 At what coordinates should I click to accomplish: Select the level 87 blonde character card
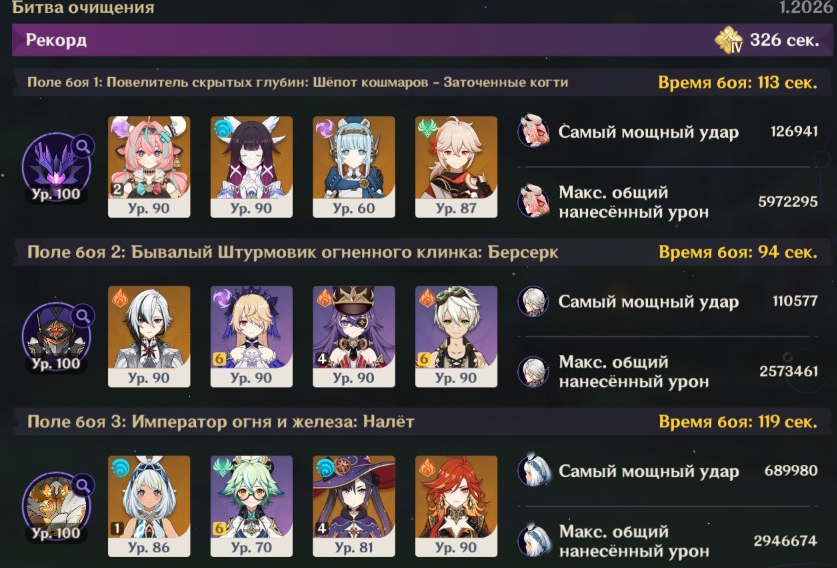coord(456,167)
